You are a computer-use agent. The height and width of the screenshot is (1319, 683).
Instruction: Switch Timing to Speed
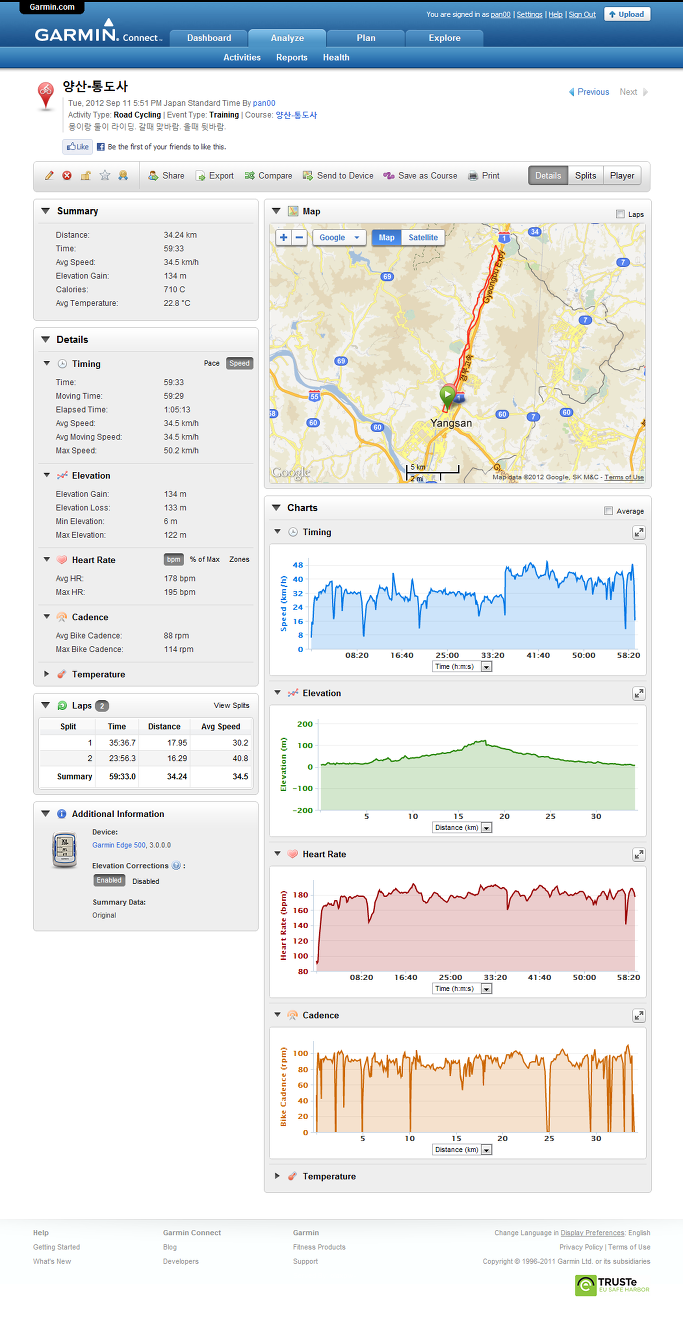point(239,363)
